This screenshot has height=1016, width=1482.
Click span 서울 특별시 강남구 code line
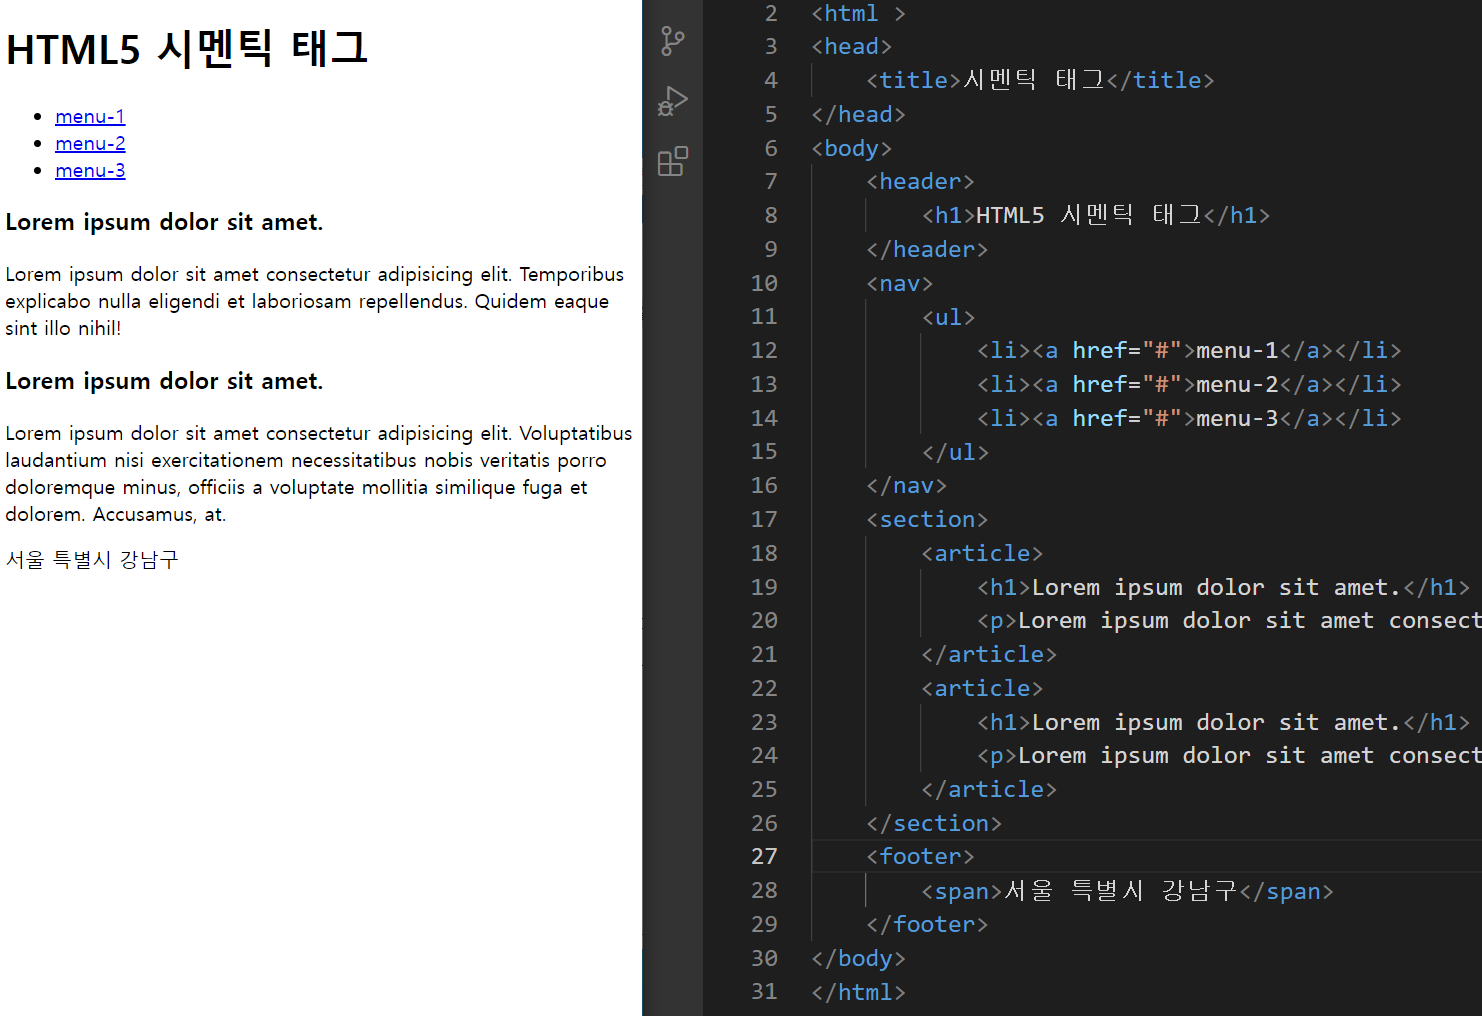pyautogui.click(x=1127, y=890)
